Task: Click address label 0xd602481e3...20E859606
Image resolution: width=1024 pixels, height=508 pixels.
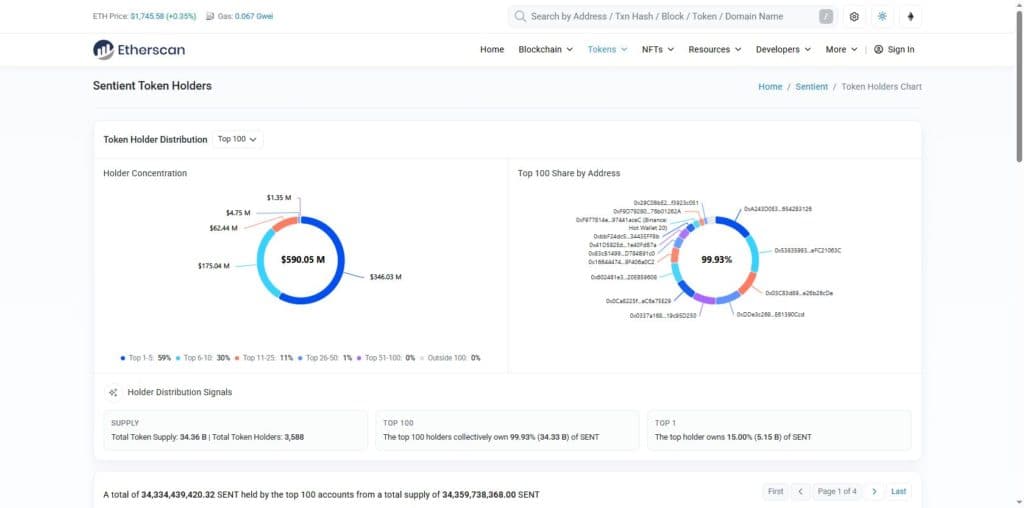Action: click(624, 277)
